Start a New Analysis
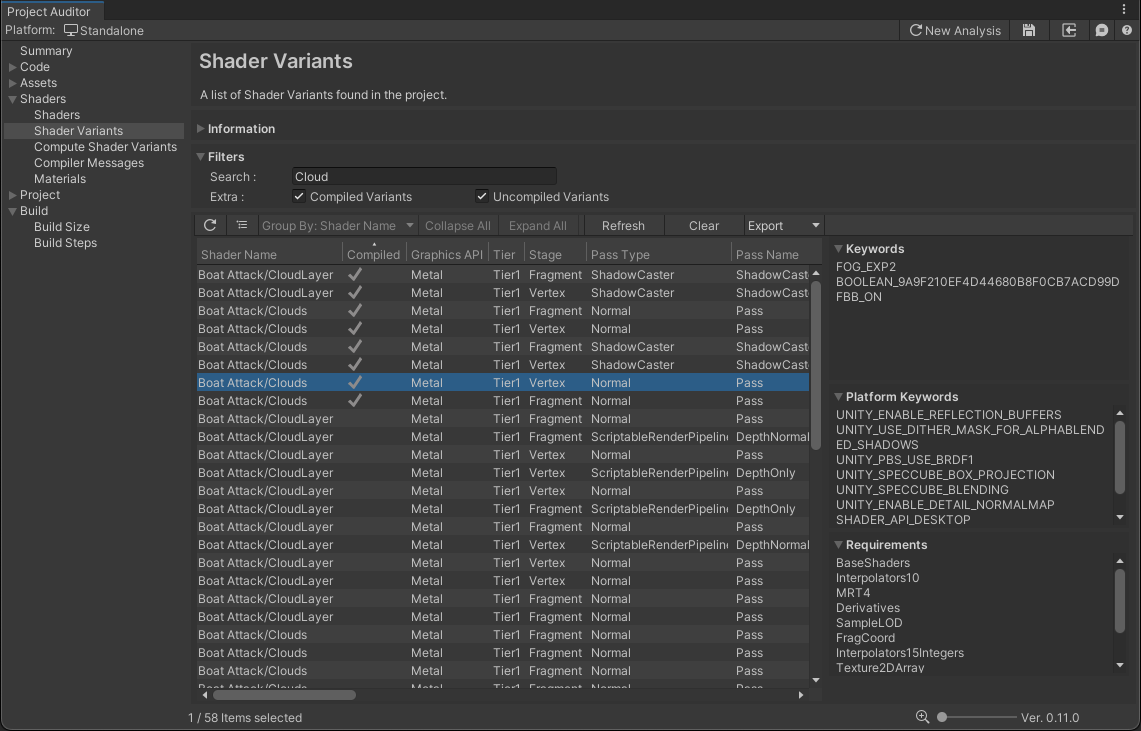1141x731 pixels. click(955, 31)
